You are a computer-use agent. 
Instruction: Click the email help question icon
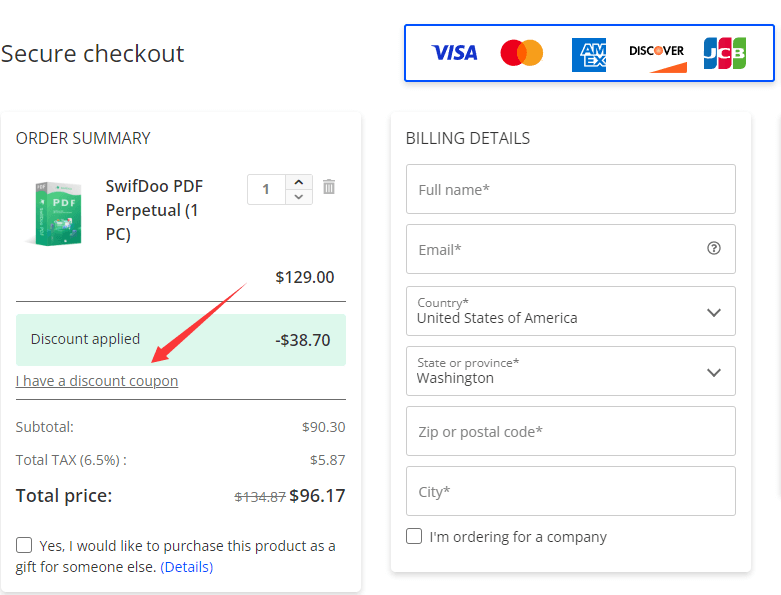point(713,248)
